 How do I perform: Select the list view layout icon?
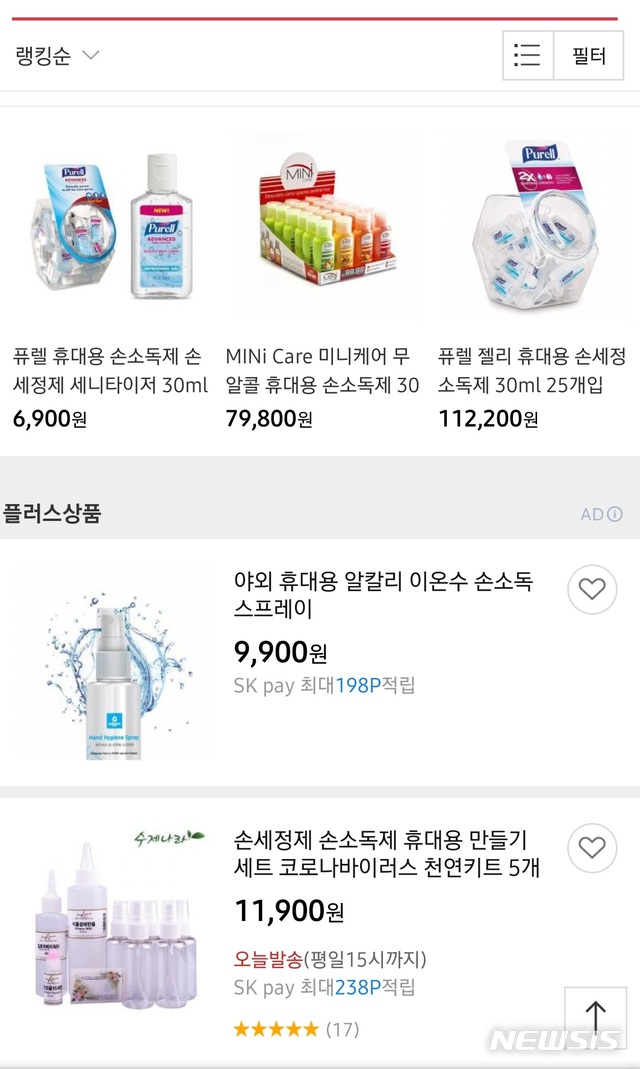click(x=528, y=55)
